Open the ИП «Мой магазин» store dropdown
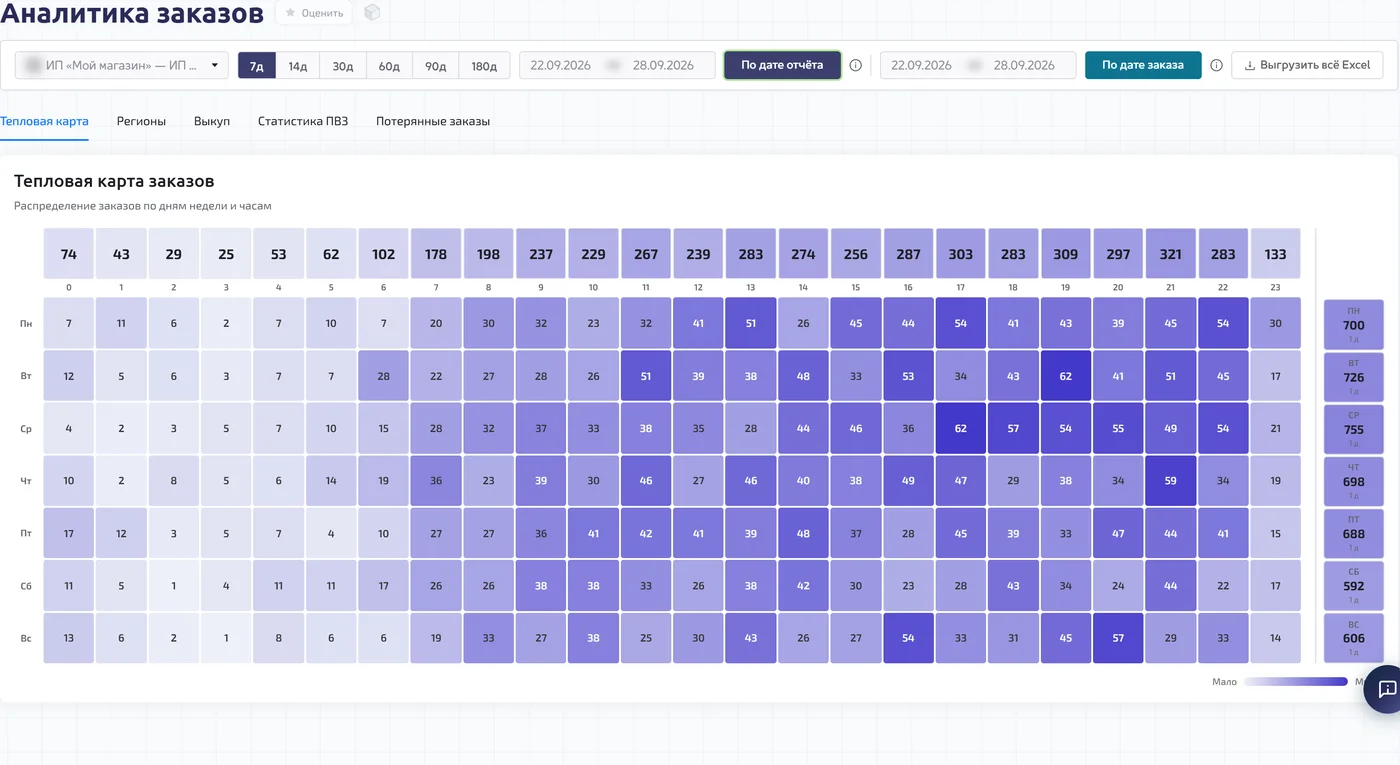This screenshot has height=765, width=1400. tap(122, 65)
